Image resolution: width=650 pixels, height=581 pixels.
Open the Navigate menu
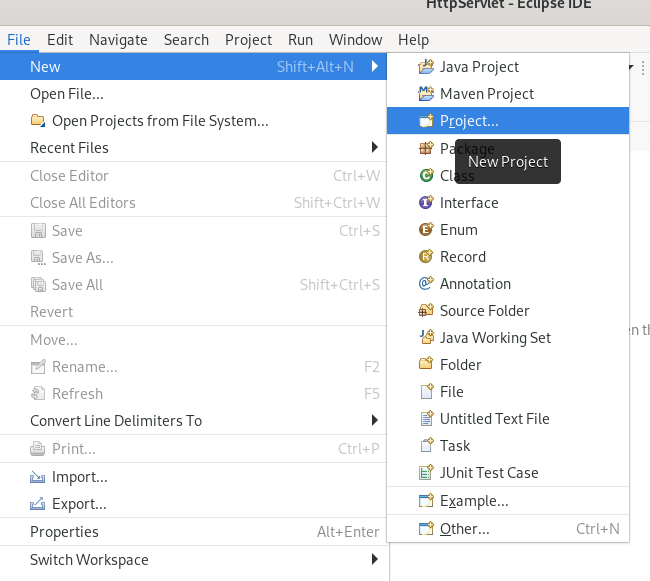point(118,40)
